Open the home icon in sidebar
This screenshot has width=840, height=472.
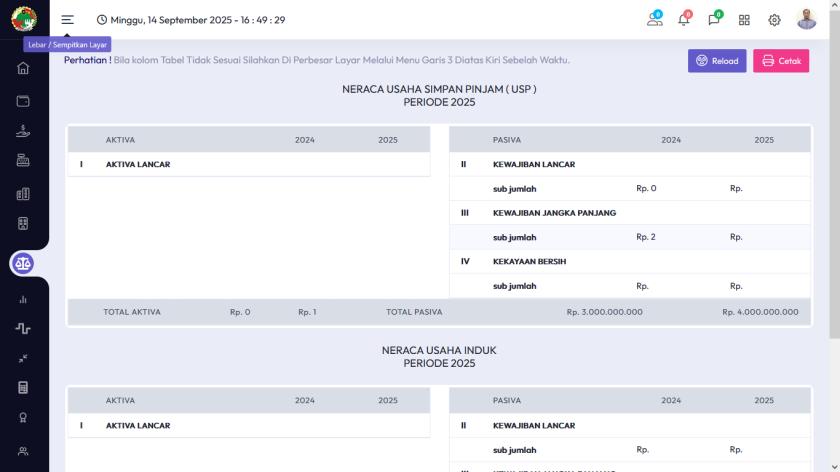click(x=23, y=68)
